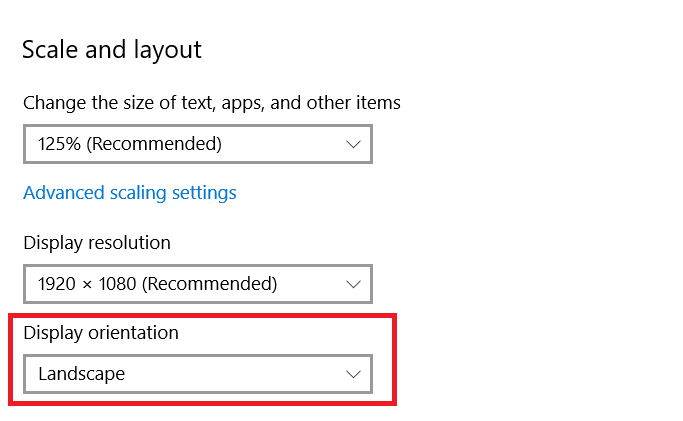
Task: Click the chevron arrow on the scaling dropdown
Action: pos(353,144)
